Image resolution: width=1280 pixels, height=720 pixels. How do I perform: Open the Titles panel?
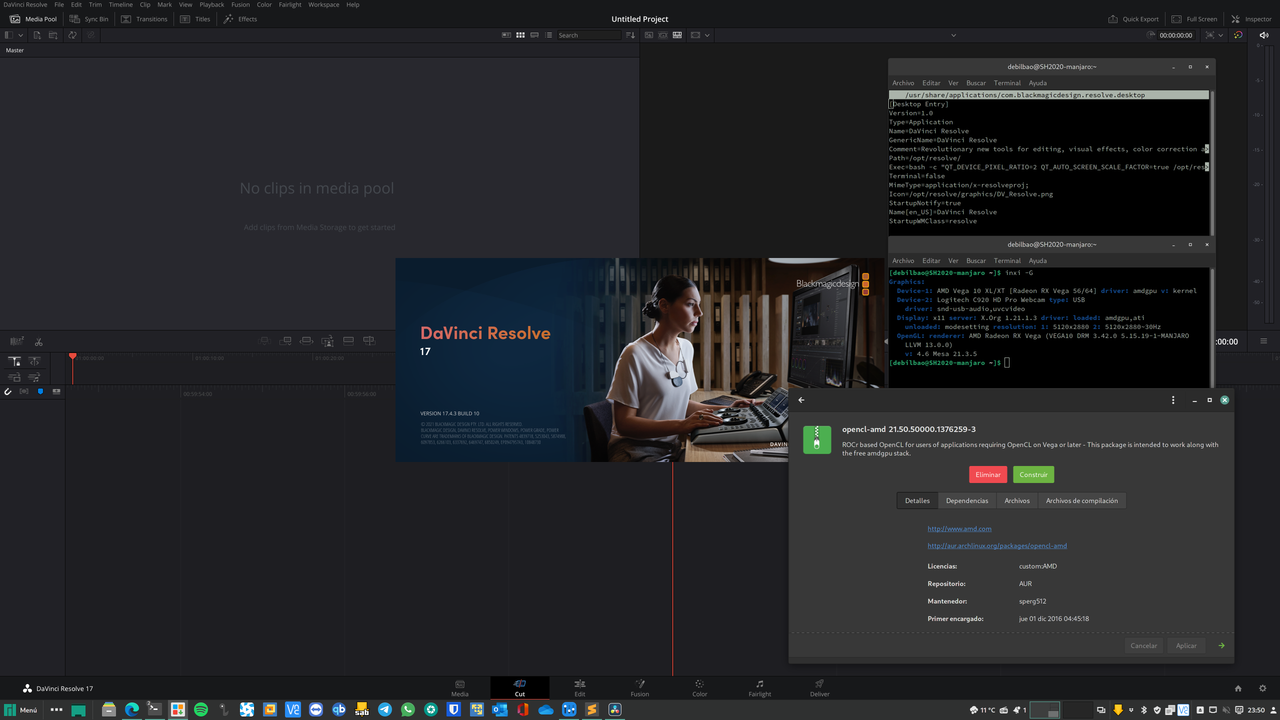click(x=195, y=19)
